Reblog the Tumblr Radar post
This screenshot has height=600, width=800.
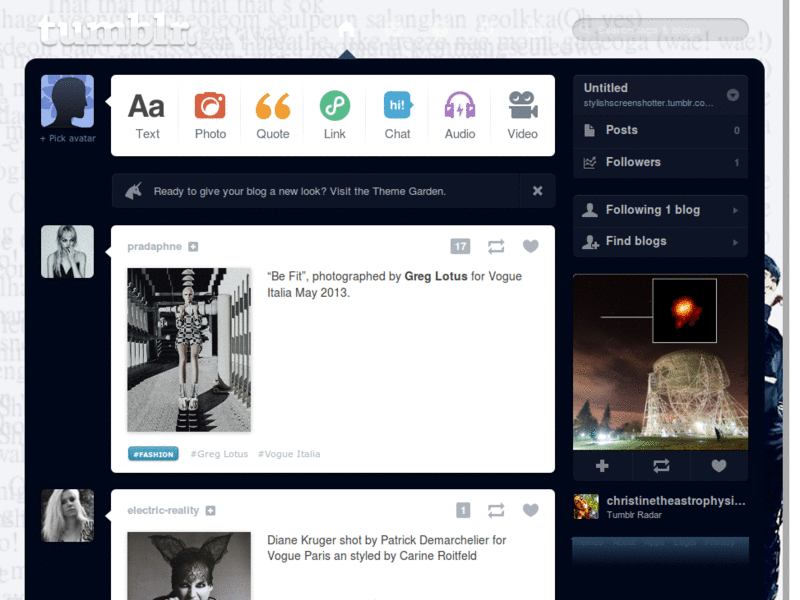point(661,466)
